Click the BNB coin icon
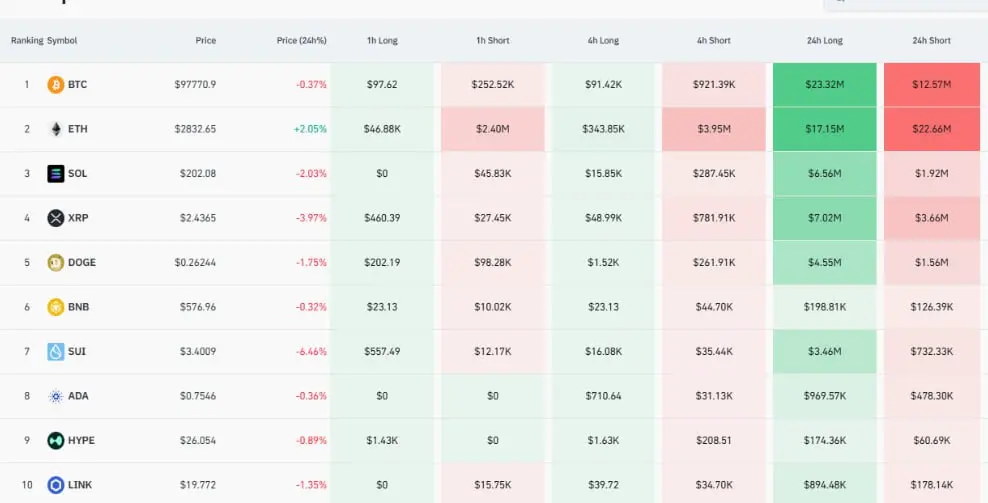Image resolution: width=988 pixels, height=503 pixels. [x=56, y=307]
